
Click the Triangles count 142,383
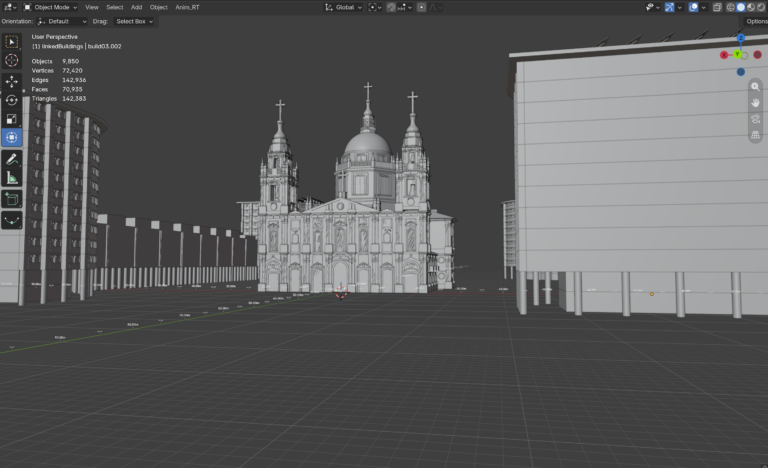pos(74,99)
